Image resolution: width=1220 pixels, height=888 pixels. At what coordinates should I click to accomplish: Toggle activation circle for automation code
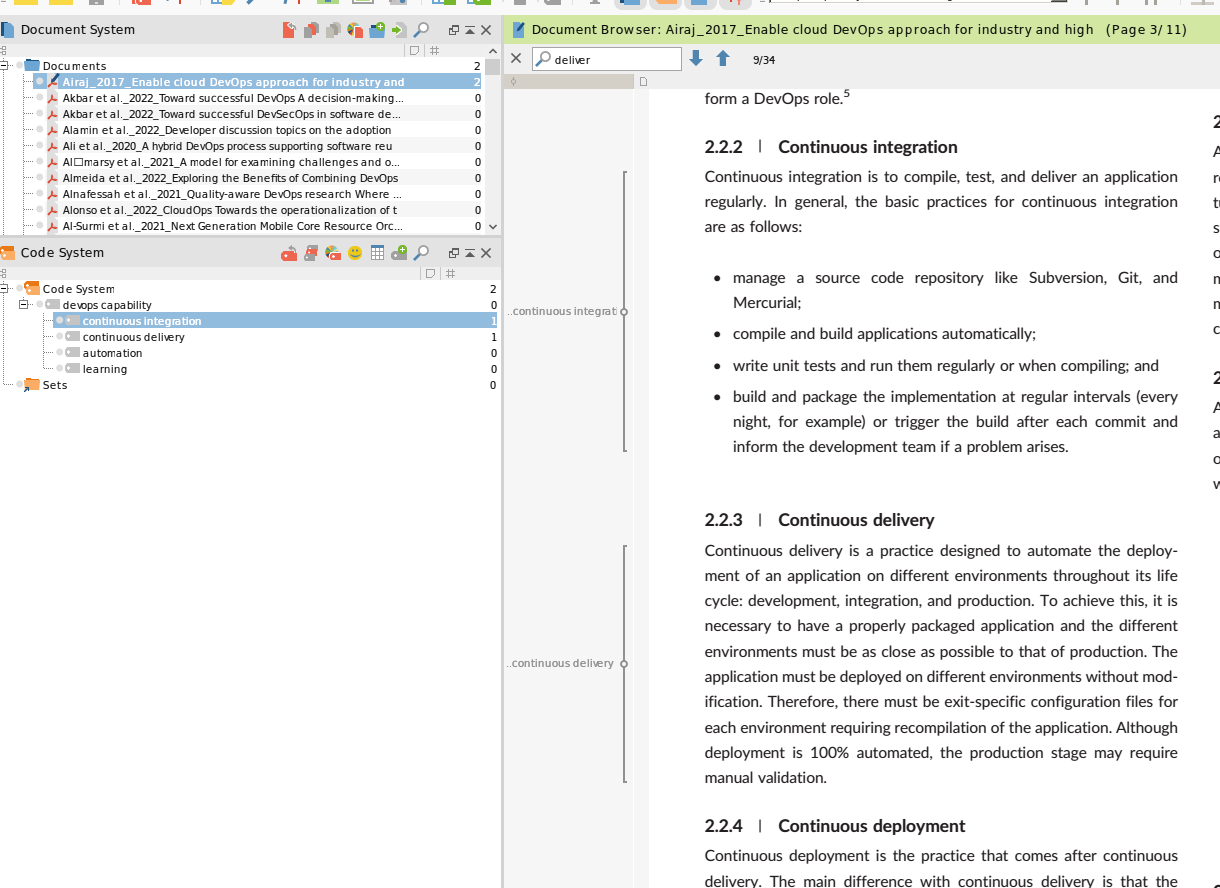[60, 353]
